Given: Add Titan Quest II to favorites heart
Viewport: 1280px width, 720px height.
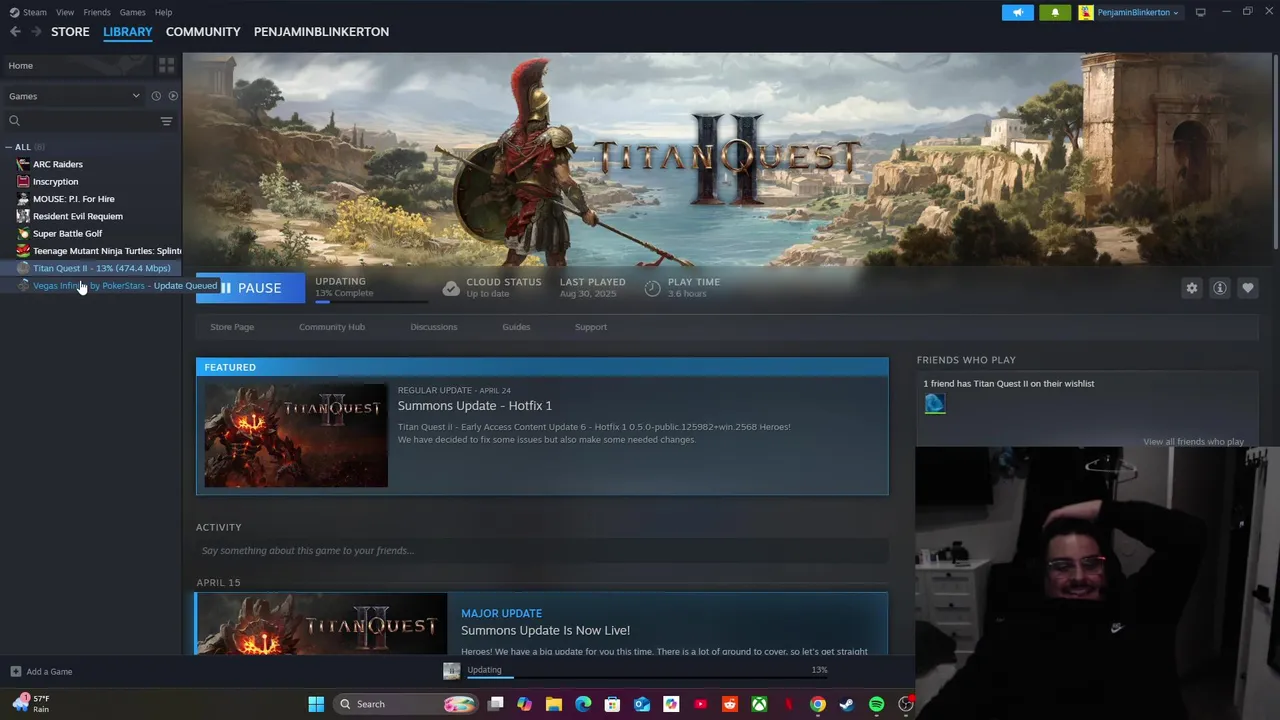Looking at the screenshot, I should point(1247,288).
